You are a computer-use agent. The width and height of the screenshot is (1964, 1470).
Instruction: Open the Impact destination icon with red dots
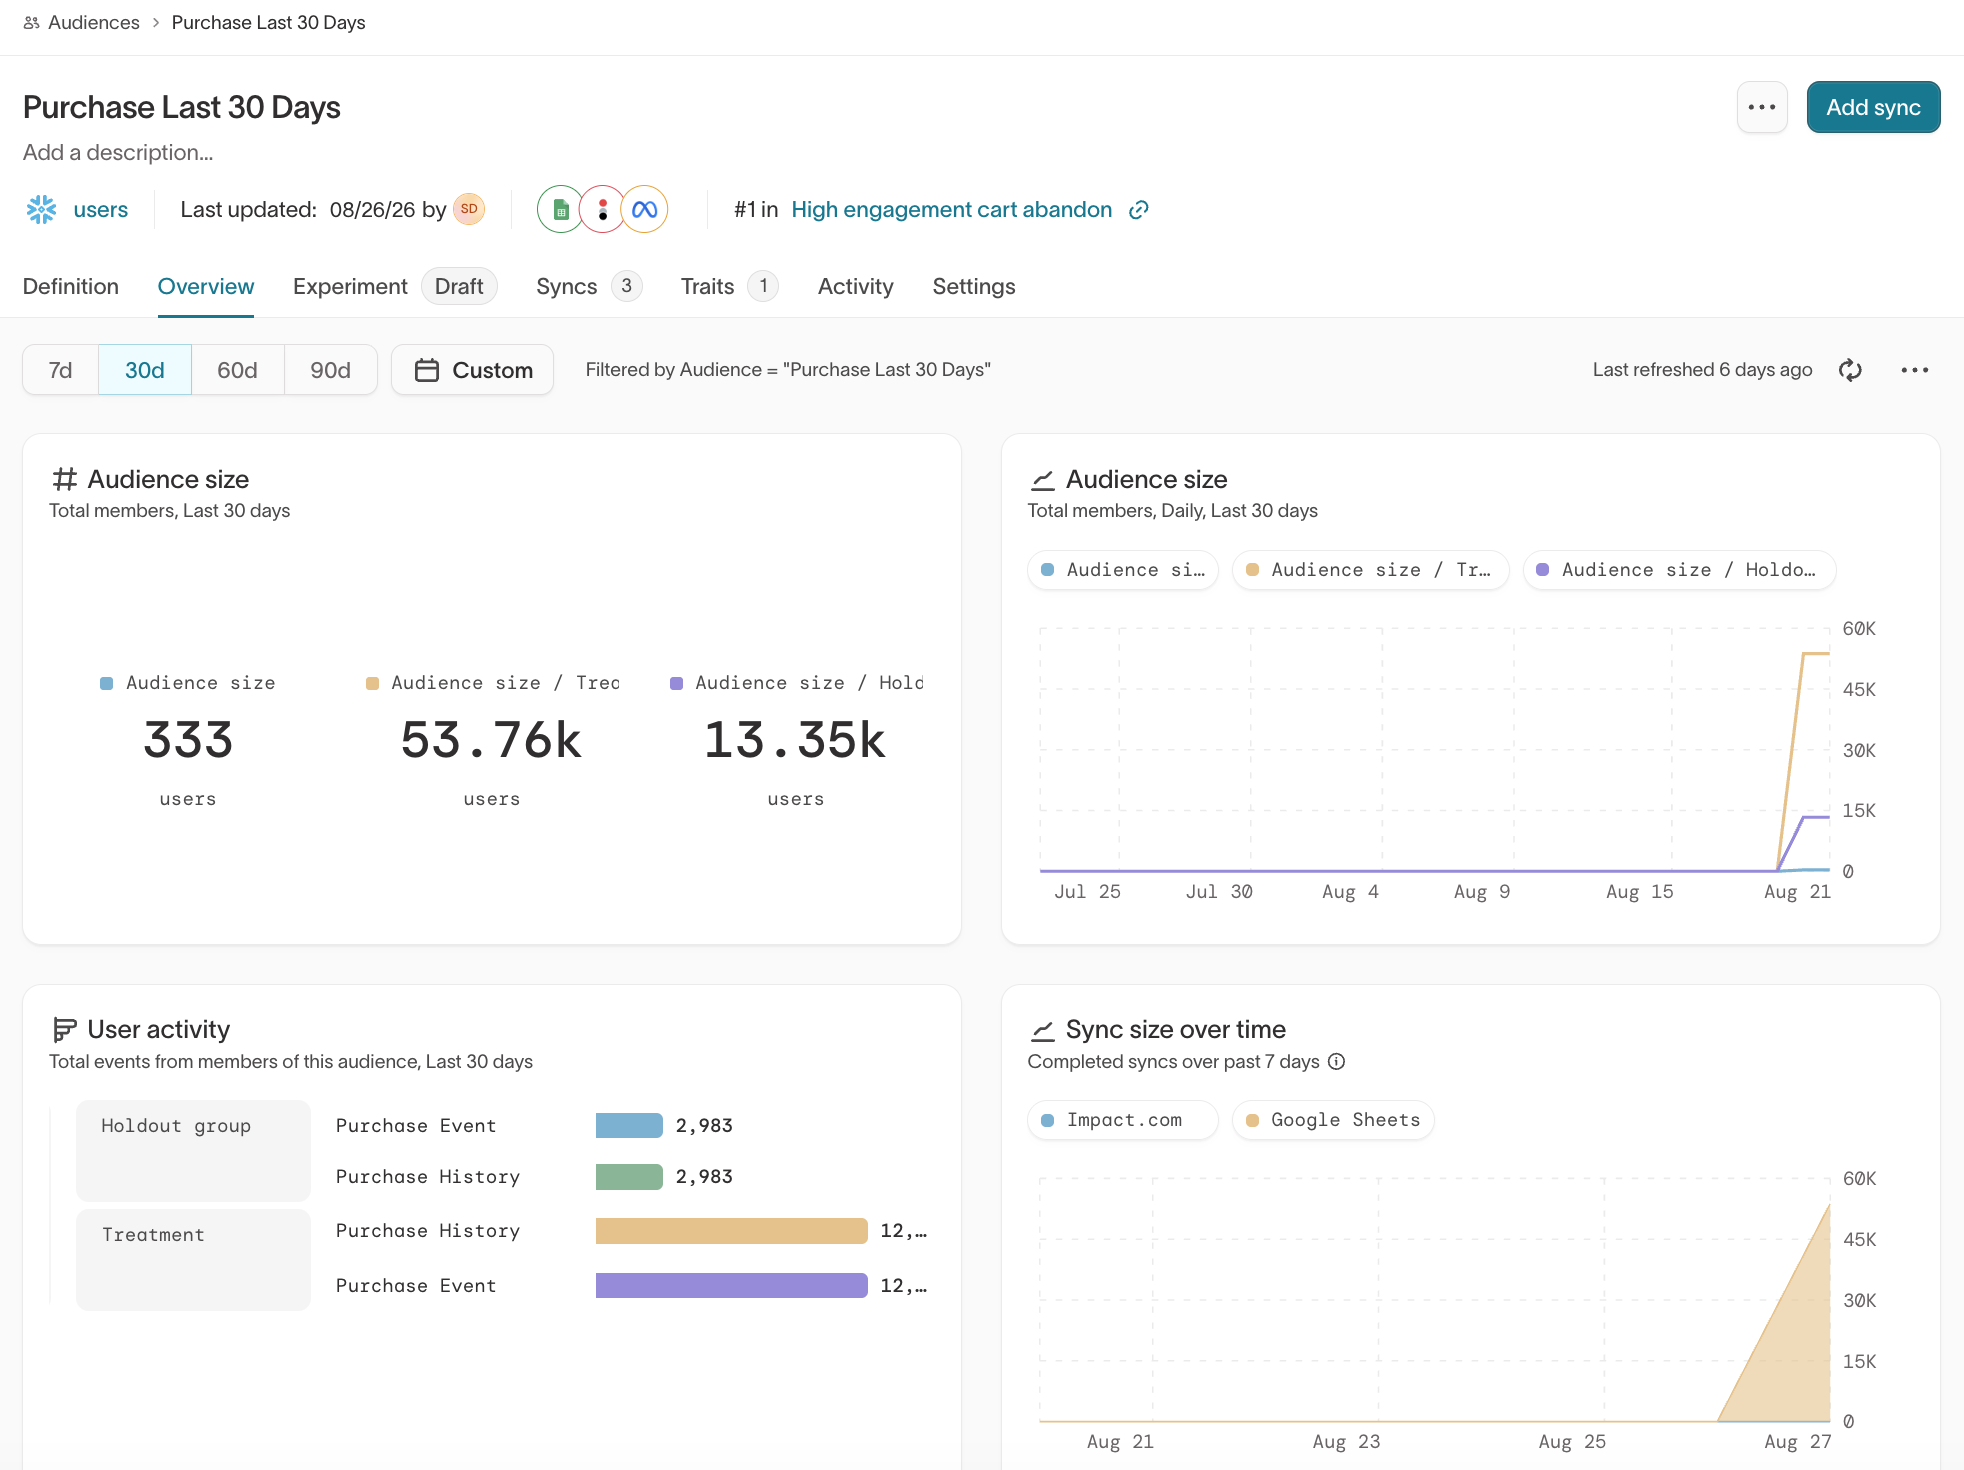click(x=602, y=209)
